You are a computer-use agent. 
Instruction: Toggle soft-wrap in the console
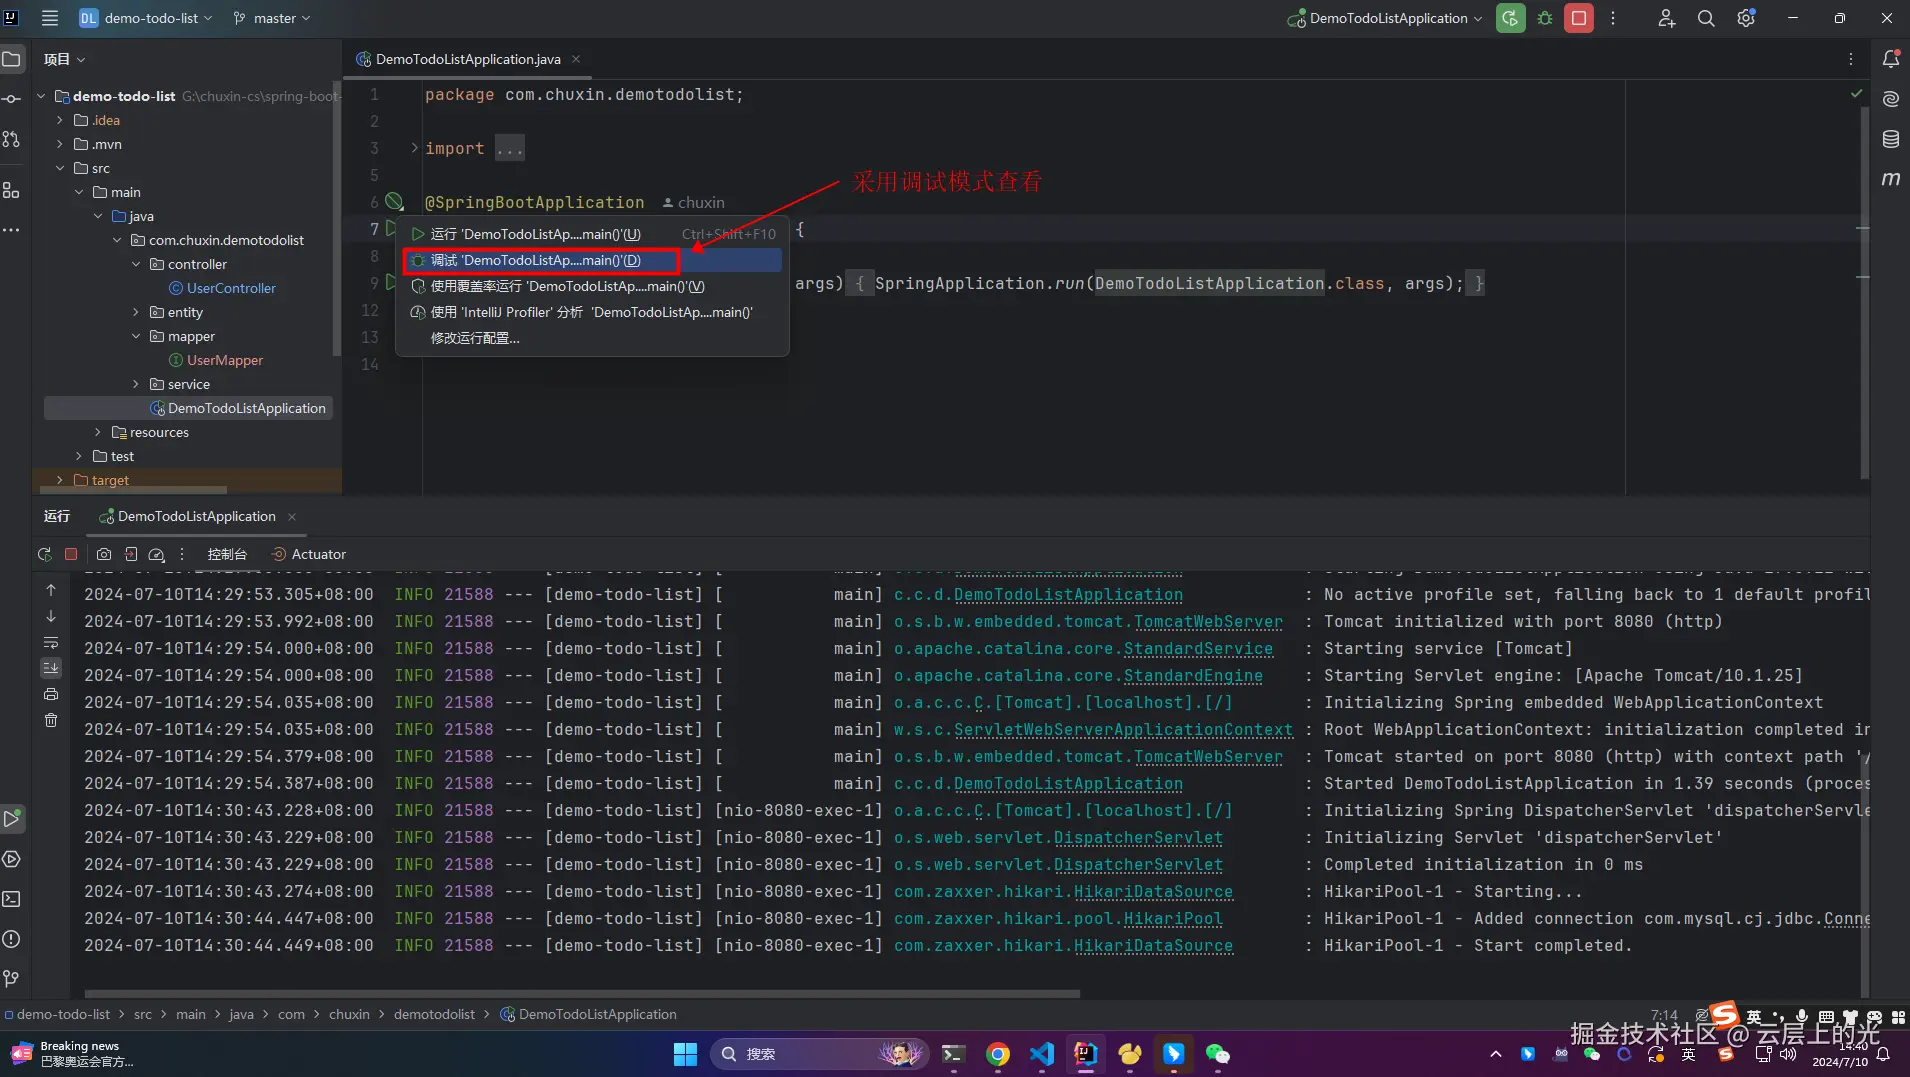[x=51, y=642]
